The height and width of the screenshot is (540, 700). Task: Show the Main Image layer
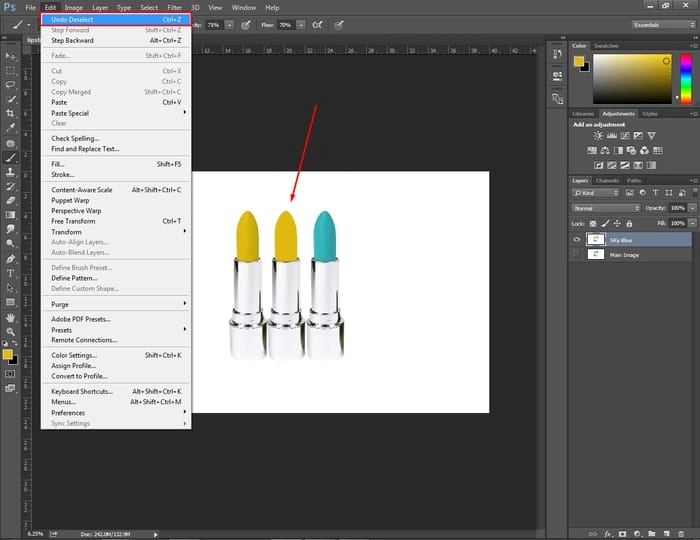pyautogui.click(x=577, y=254)
